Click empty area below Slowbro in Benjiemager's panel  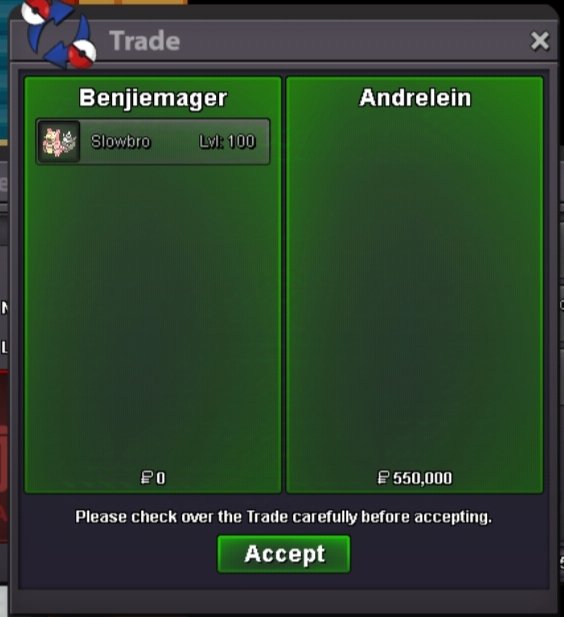153,315
